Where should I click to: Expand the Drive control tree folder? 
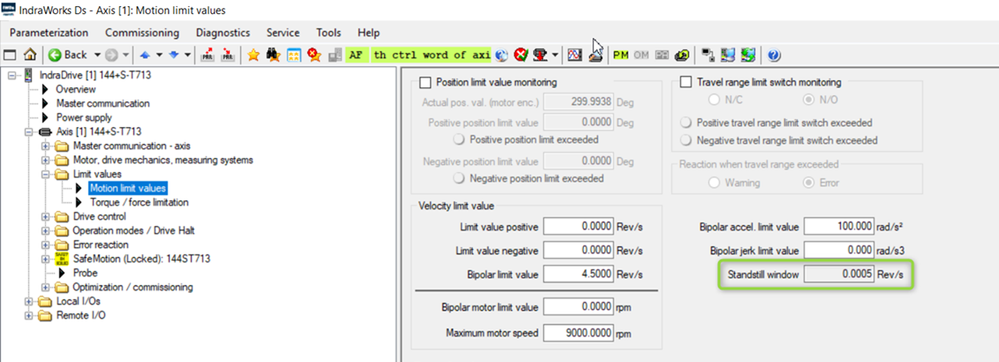point(45,216)
